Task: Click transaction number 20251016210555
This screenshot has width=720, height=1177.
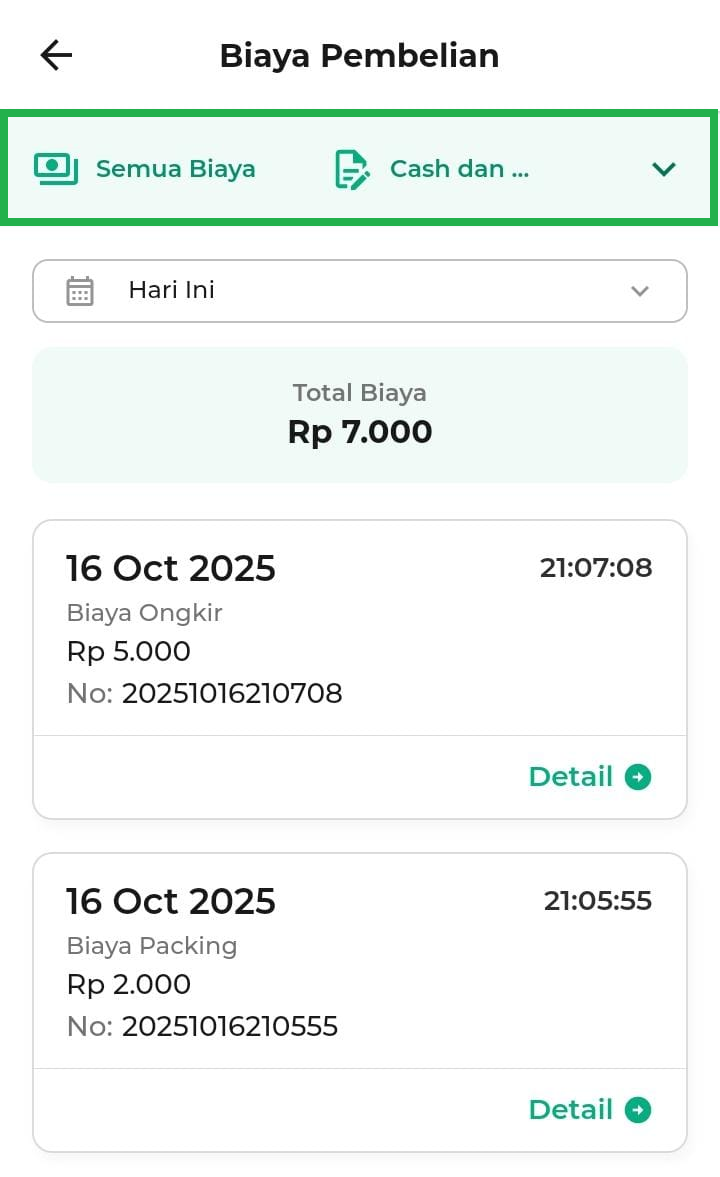Action: coord(230,1026)
